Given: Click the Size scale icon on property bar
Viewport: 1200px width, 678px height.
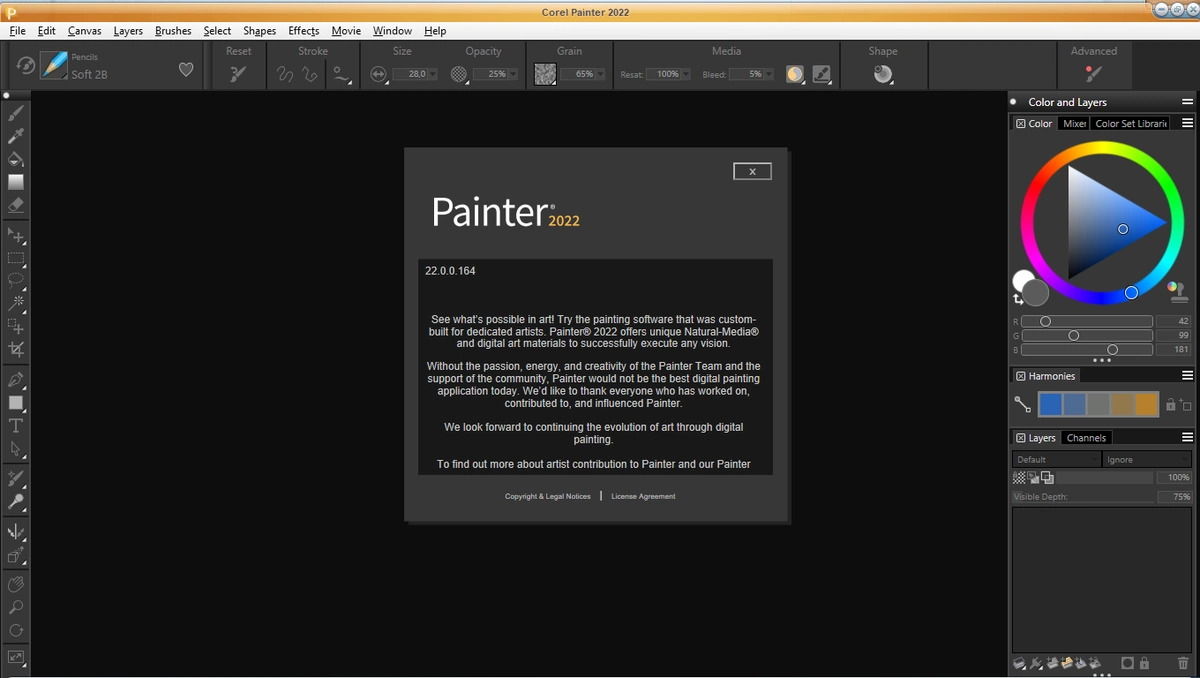Looking at the screenshot, I should pyautogui.click(x=378, y=74).
